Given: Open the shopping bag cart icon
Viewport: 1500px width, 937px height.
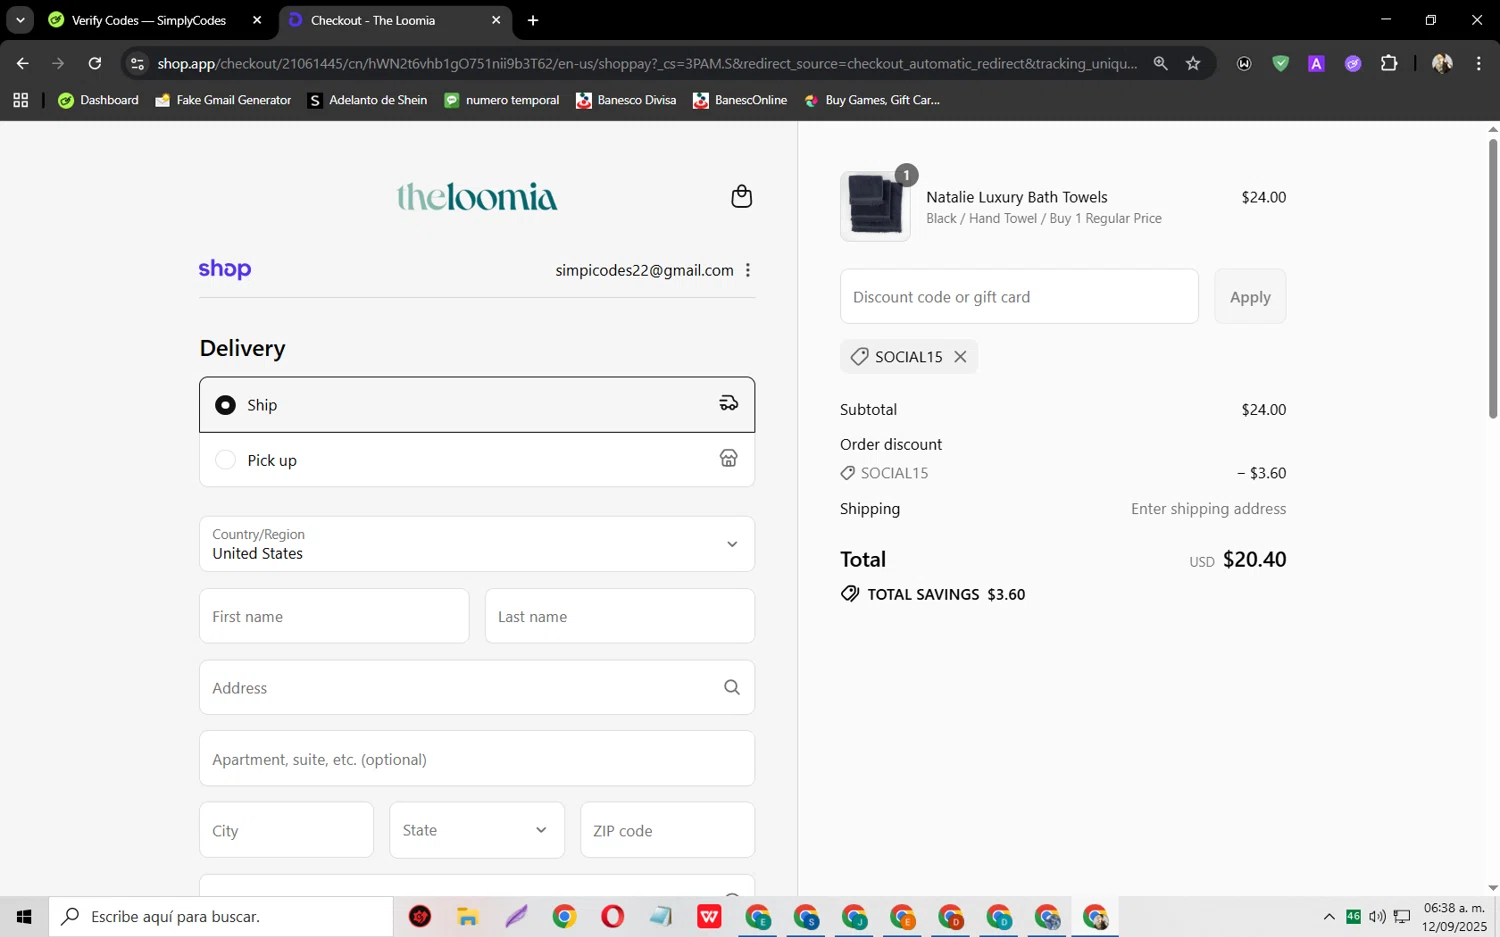Looking at the screenshot, I should (741, 196).
